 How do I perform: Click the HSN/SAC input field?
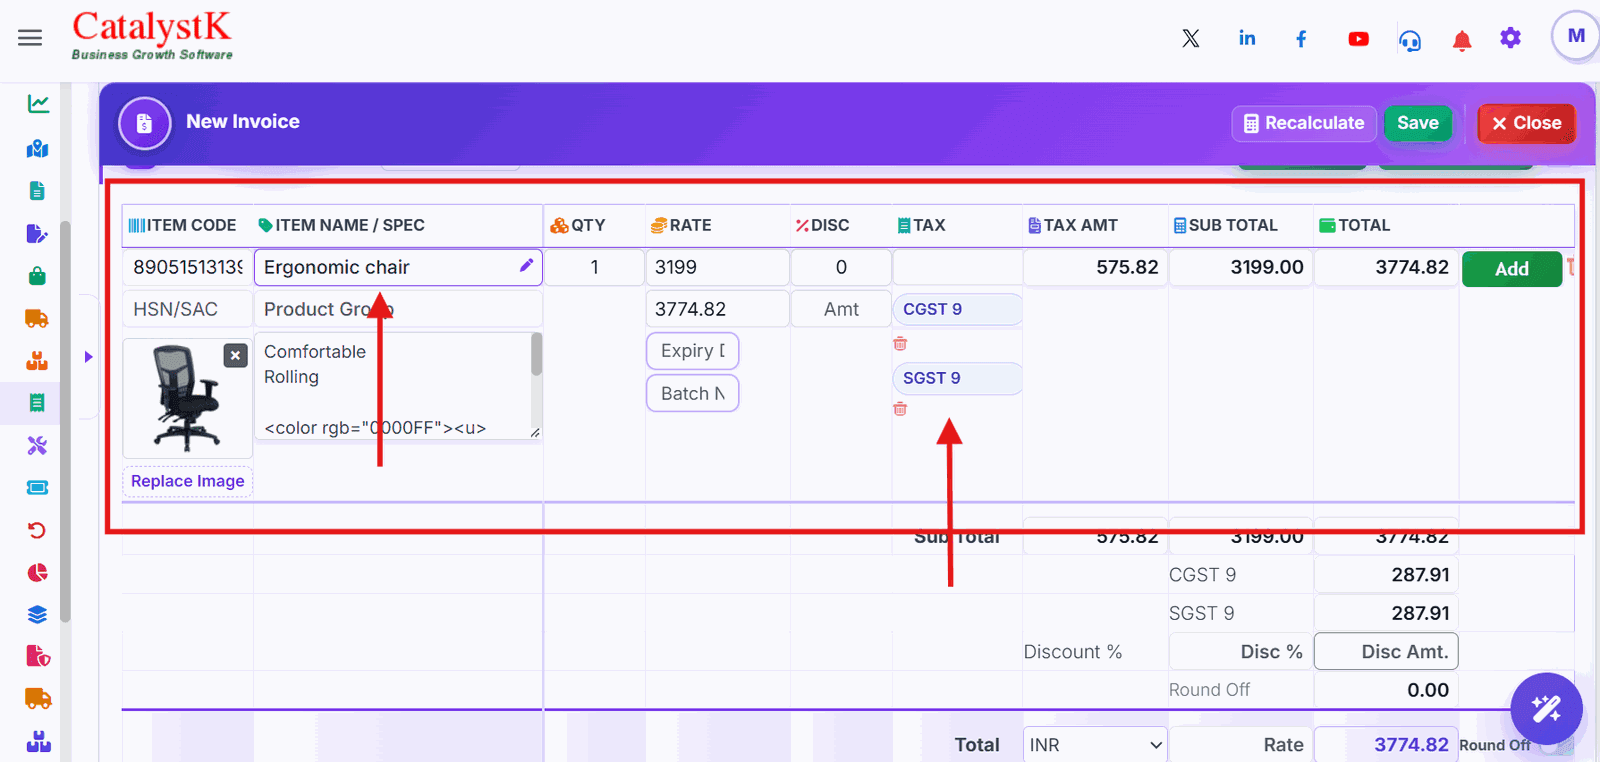point(188,309)
